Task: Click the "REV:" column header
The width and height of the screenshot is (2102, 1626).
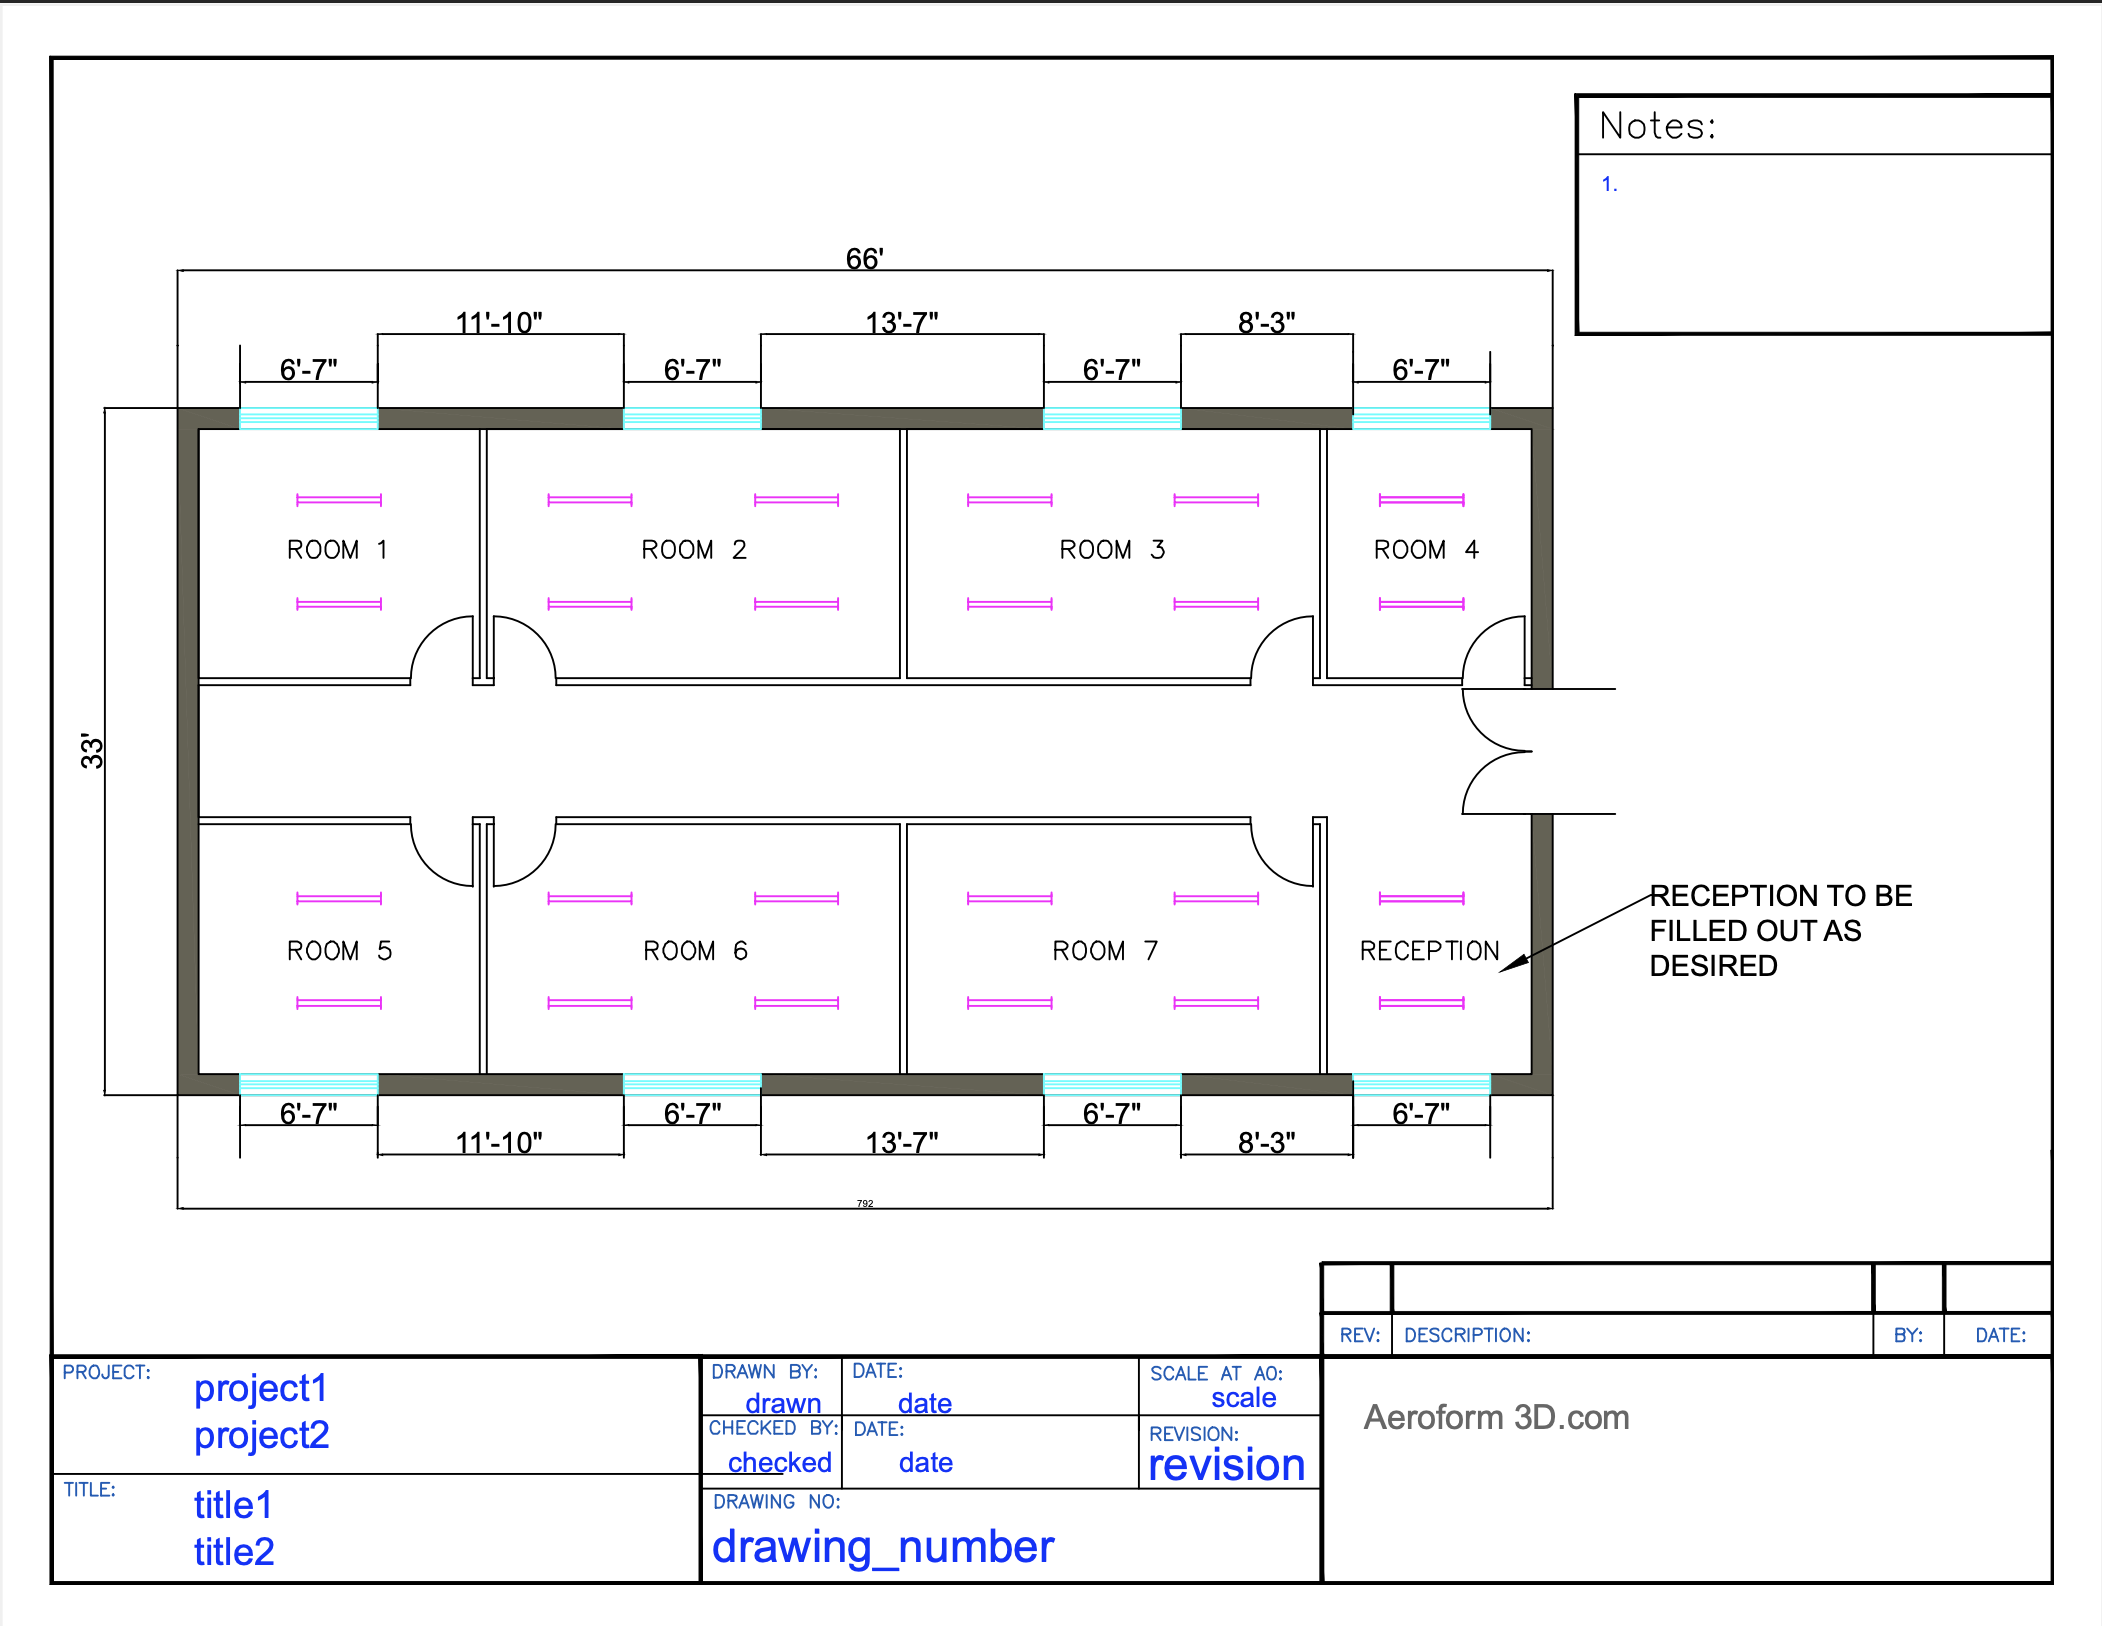Action: (x=1360, y=1335)
